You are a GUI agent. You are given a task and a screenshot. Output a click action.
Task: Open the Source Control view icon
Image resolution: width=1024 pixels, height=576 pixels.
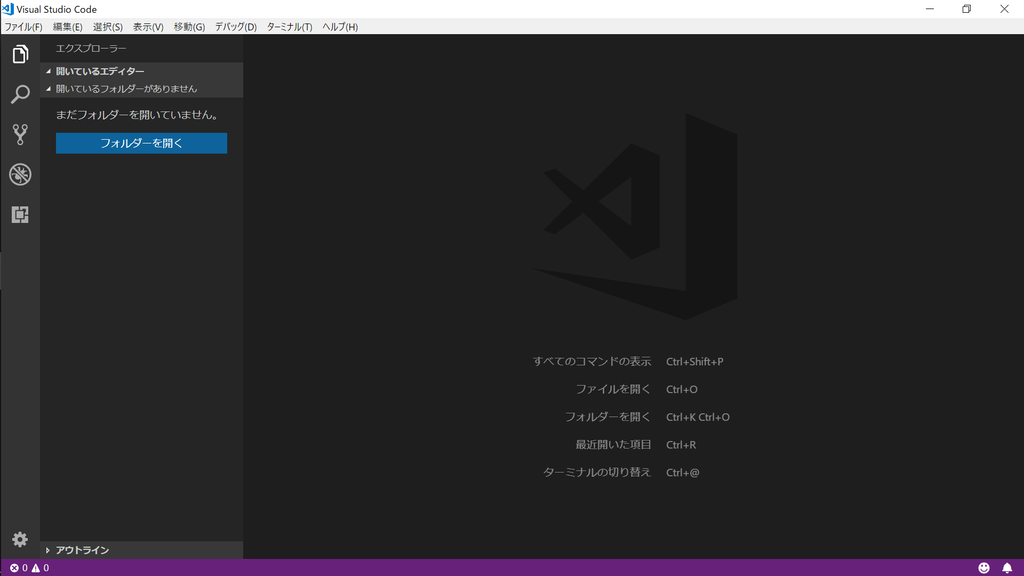(20, 135)
